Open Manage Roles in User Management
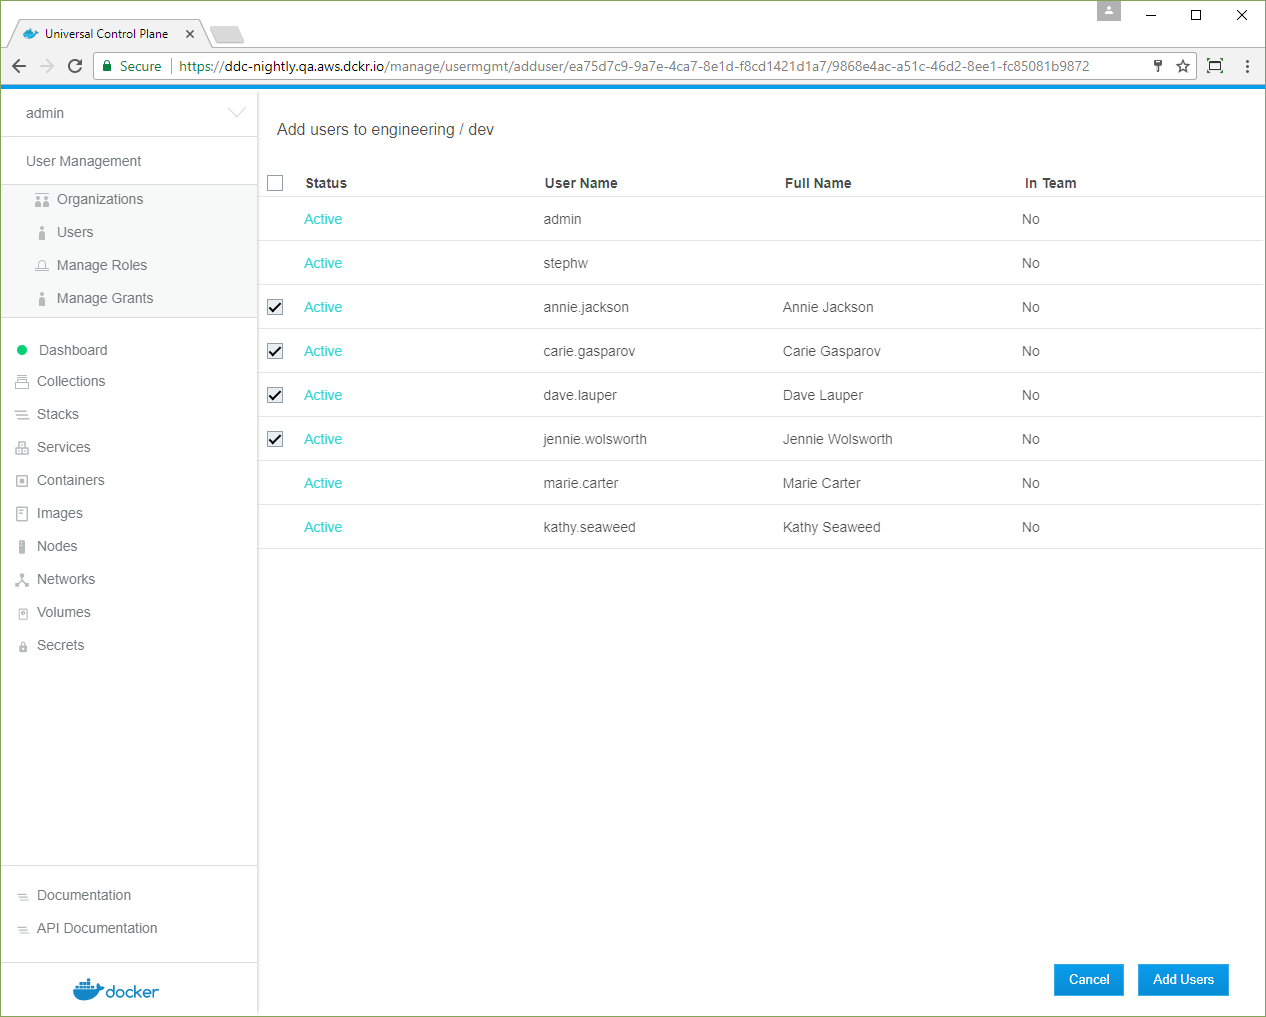This screenshot has width=1266, height=1017. pos(101,265)
